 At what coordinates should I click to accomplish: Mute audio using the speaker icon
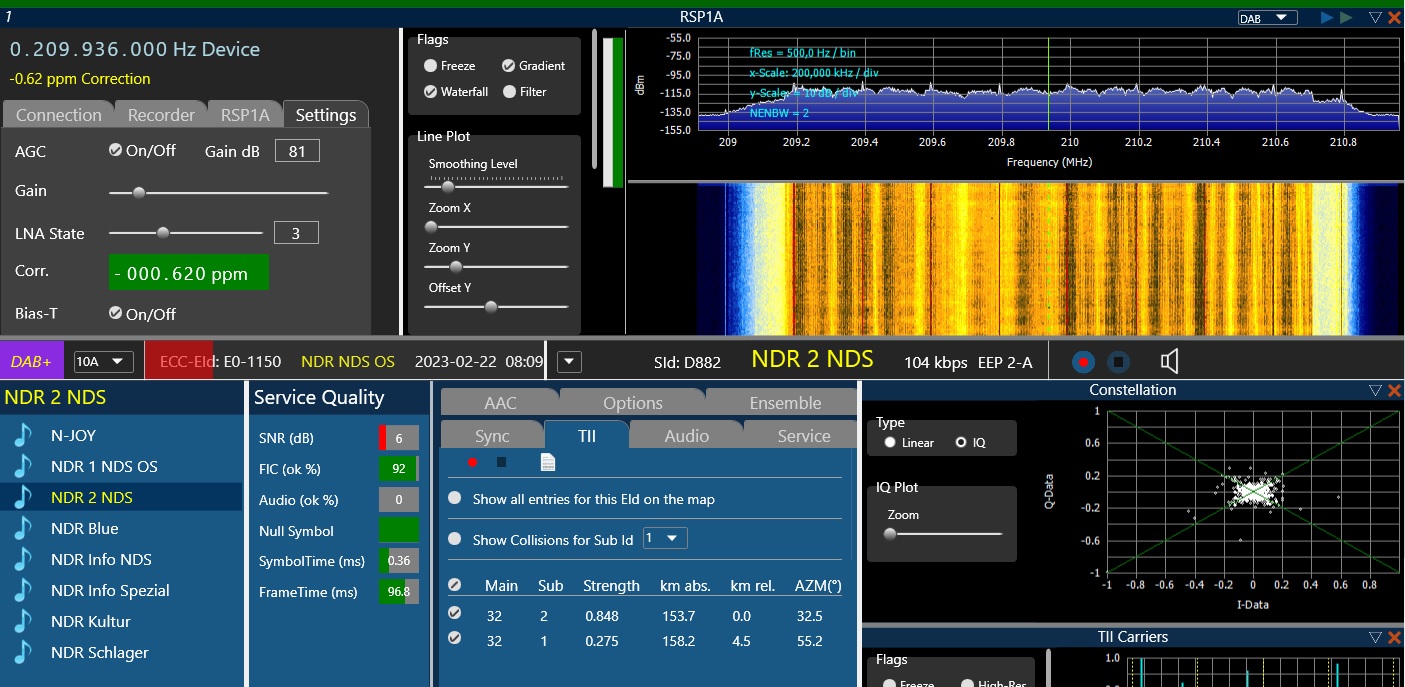pyautogui.click(x=1168, y=361)
